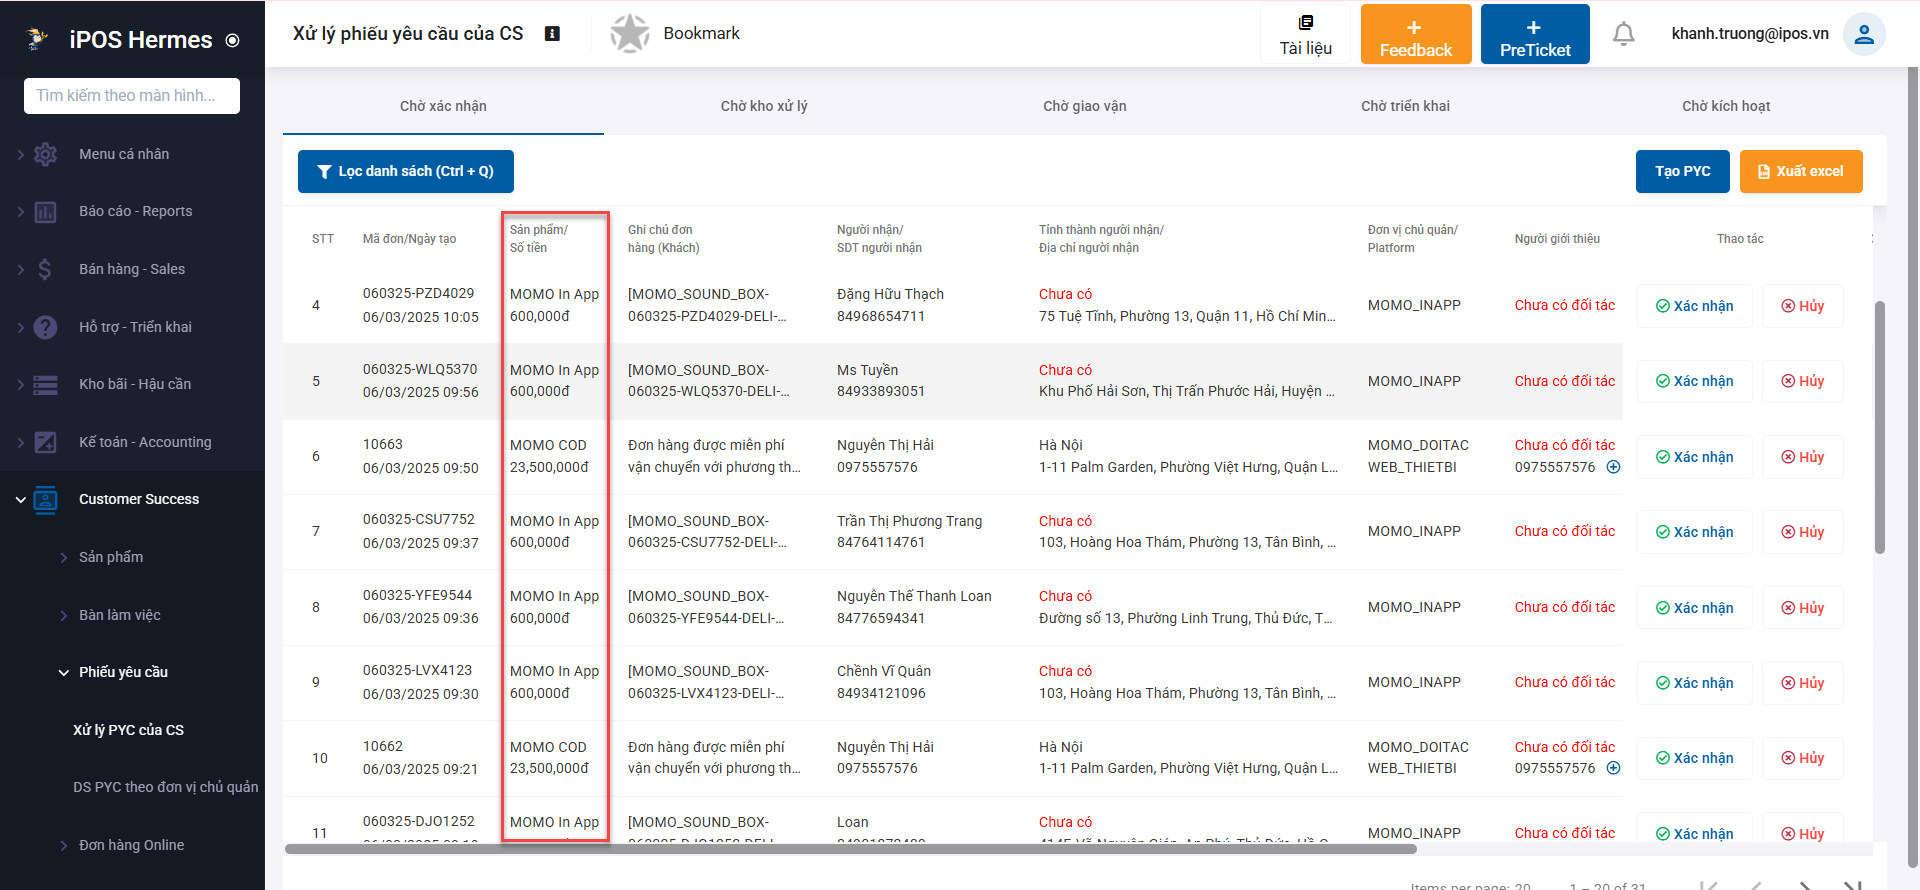
Task: Click the iPOS Hermes logo icon
Action: click(x=38, y=39)
